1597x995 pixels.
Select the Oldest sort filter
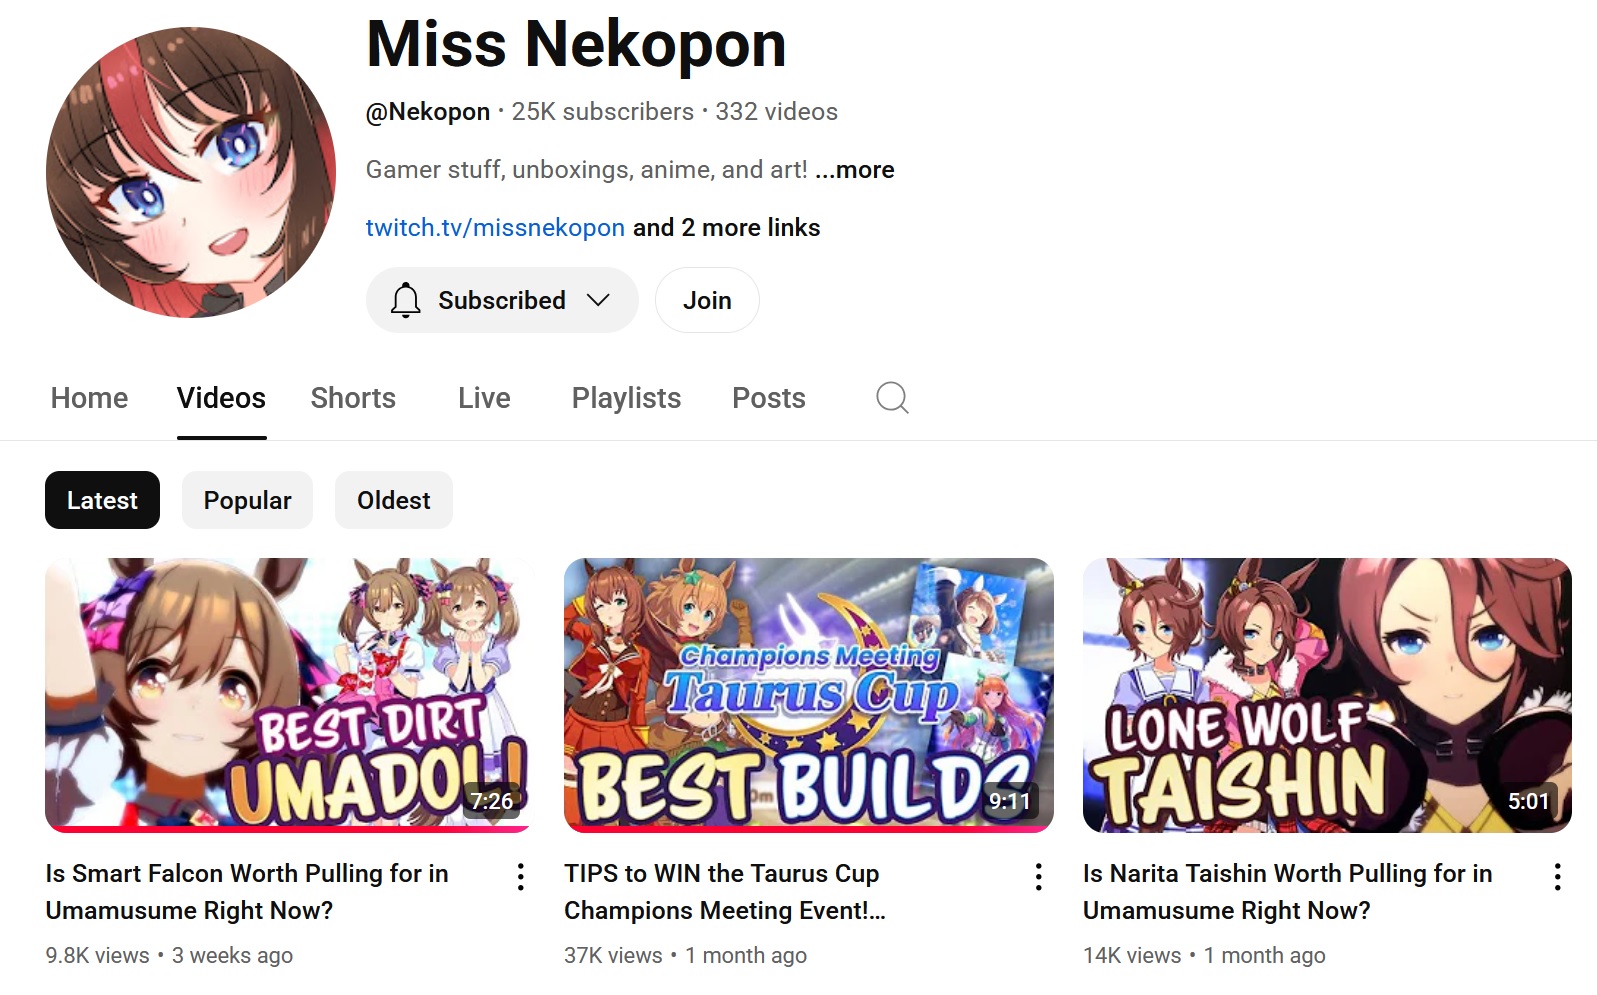[394, 500]
